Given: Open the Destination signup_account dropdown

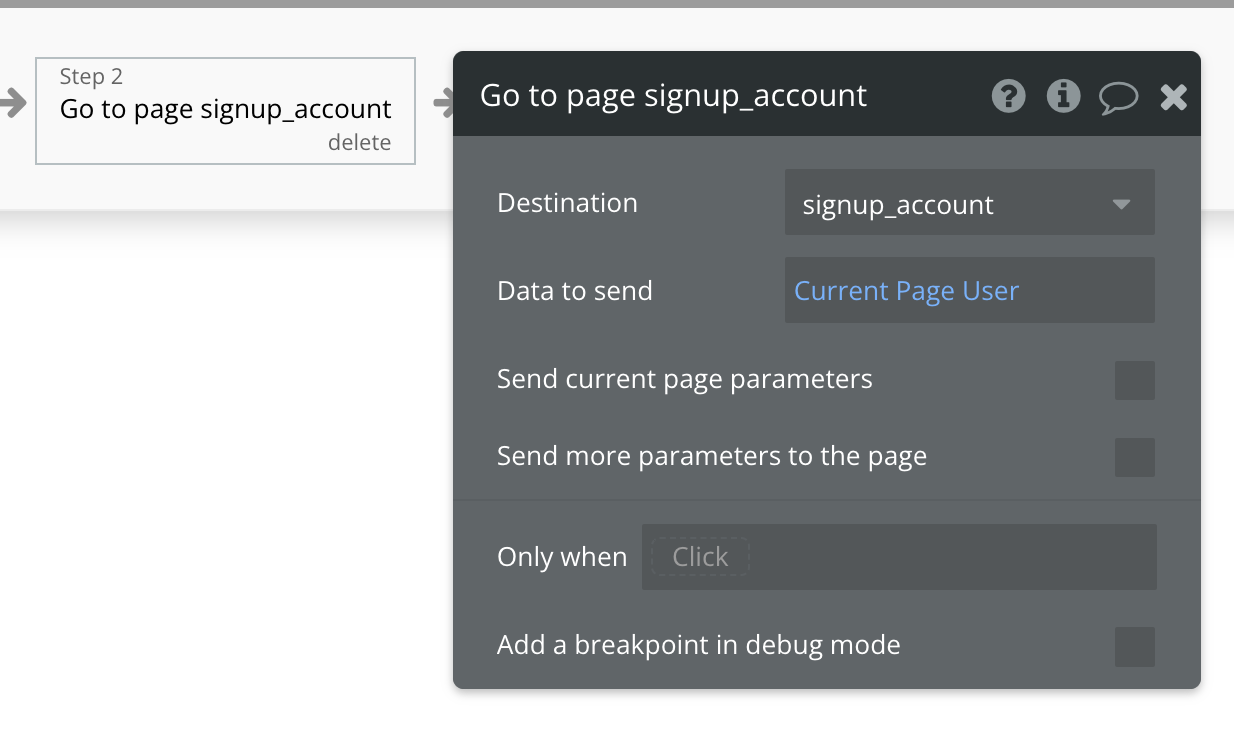Looking at the screenshot, I should click(x=950, y=204).
